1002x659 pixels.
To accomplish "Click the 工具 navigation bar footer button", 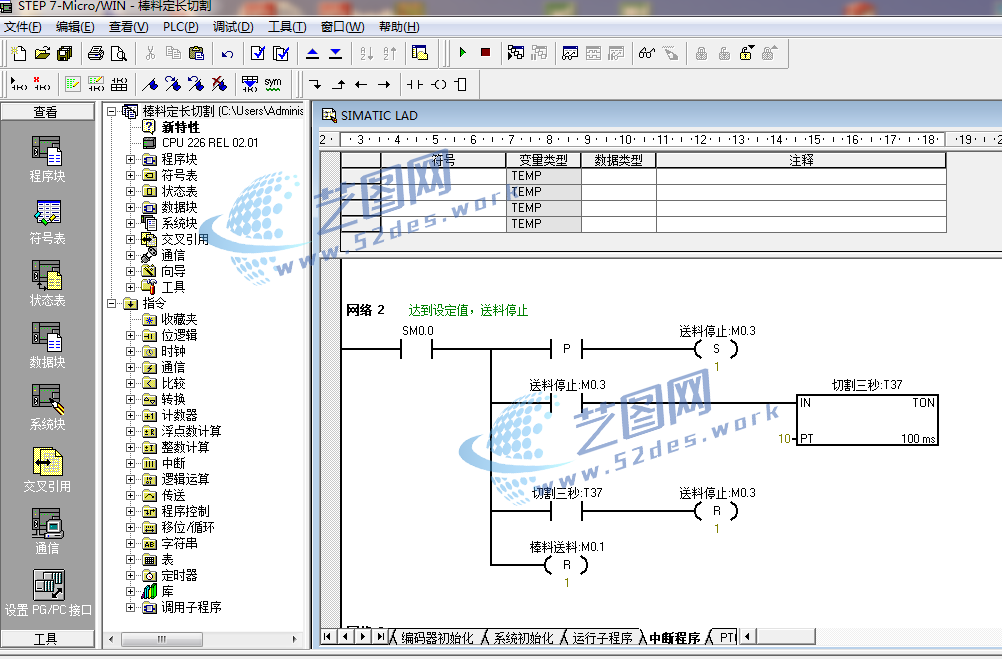I will [47, 639].
